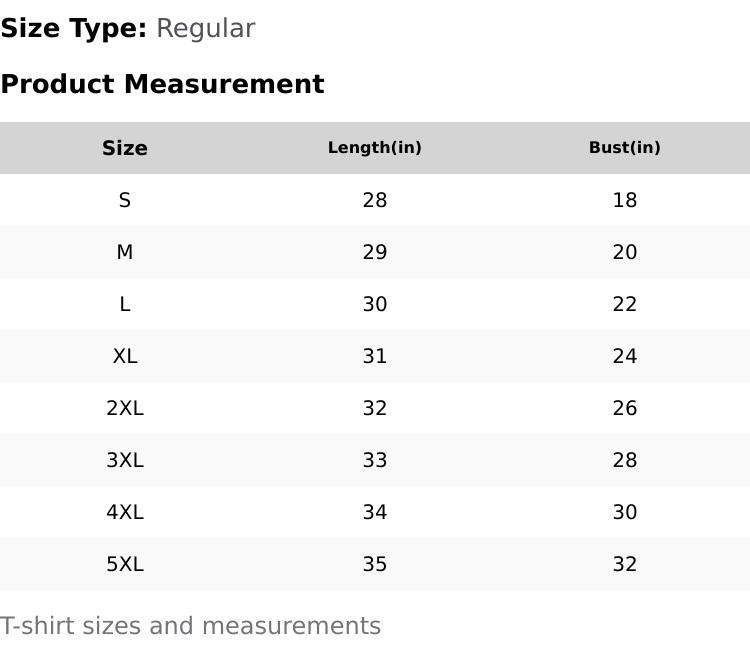Click the Size column header
Screen dimensions: 750x662
click(x=125, y=148)
